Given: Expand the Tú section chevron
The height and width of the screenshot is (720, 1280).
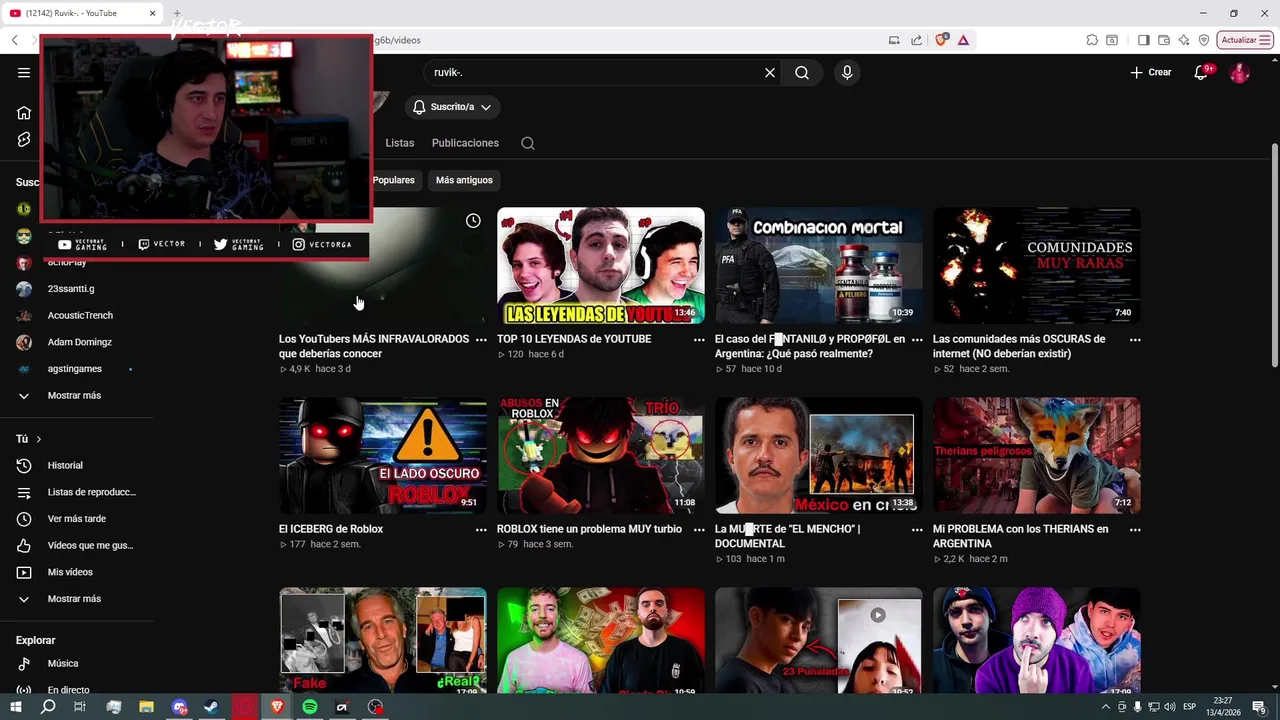Looking at the screenshot, I should pos(39,439).
